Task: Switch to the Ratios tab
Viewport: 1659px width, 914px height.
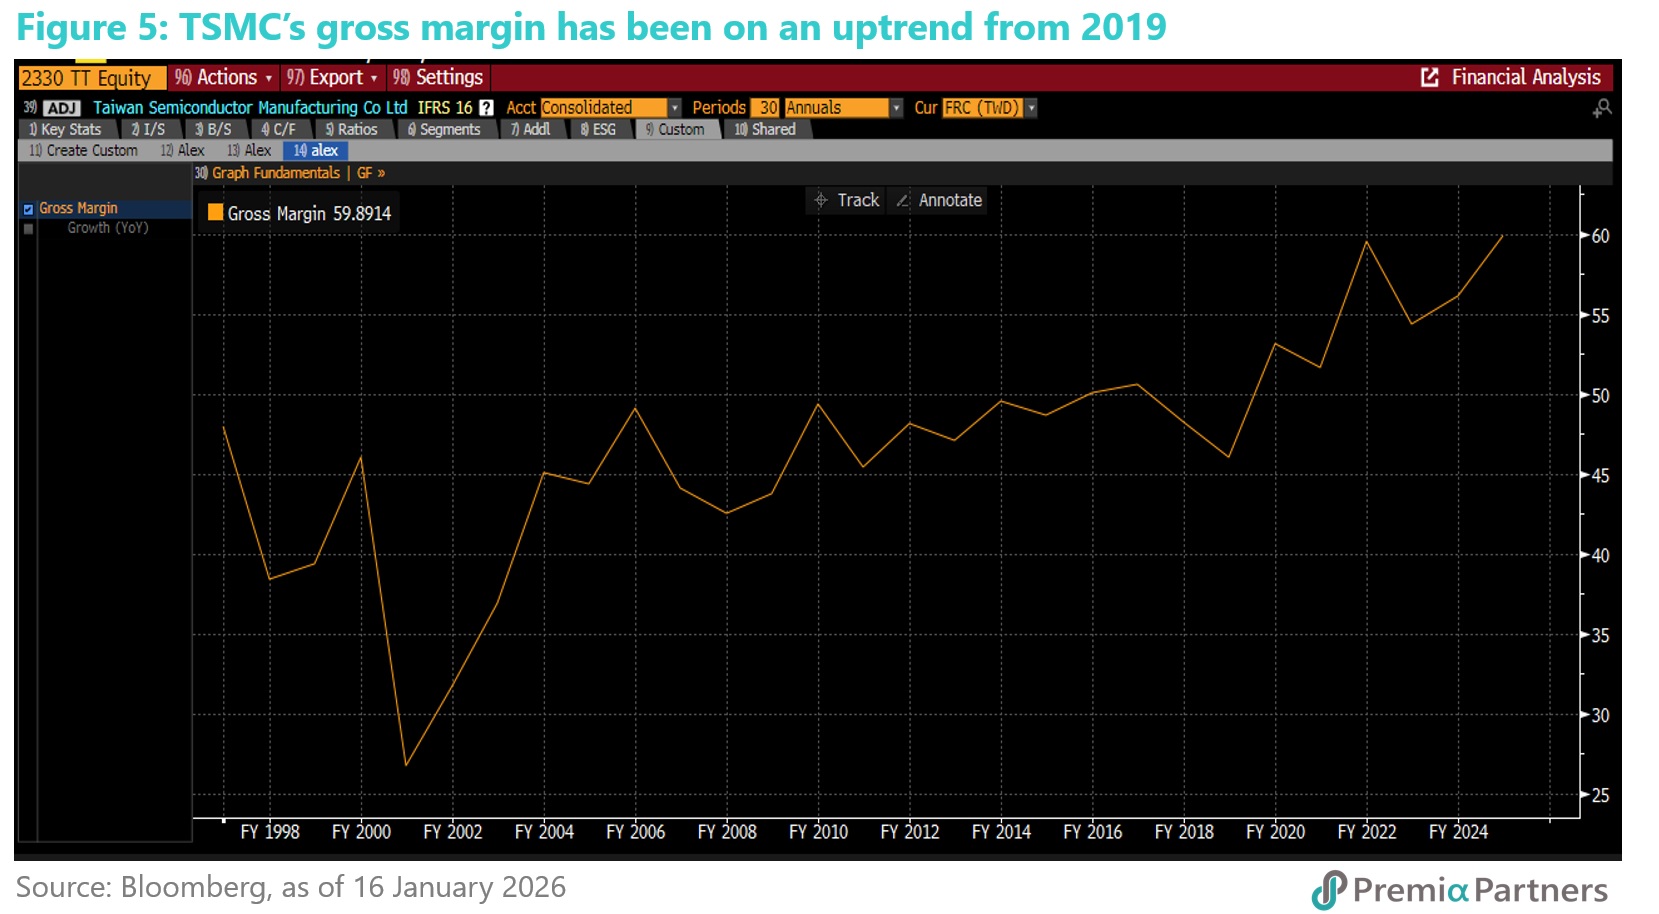Action: tap(351, 129)
